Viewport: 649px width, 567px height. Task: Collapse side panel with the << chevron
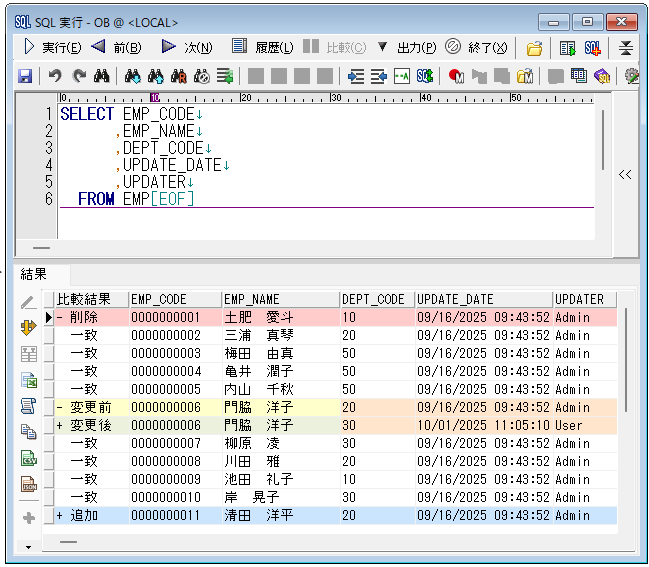click(x=625, y=174)
